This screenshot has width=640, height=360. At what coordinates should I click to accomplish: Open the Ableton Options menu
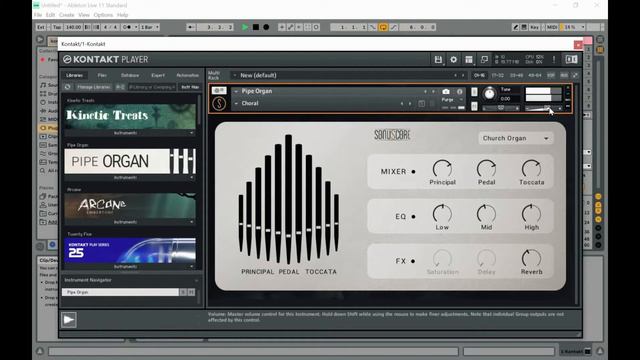click(103, 15)
